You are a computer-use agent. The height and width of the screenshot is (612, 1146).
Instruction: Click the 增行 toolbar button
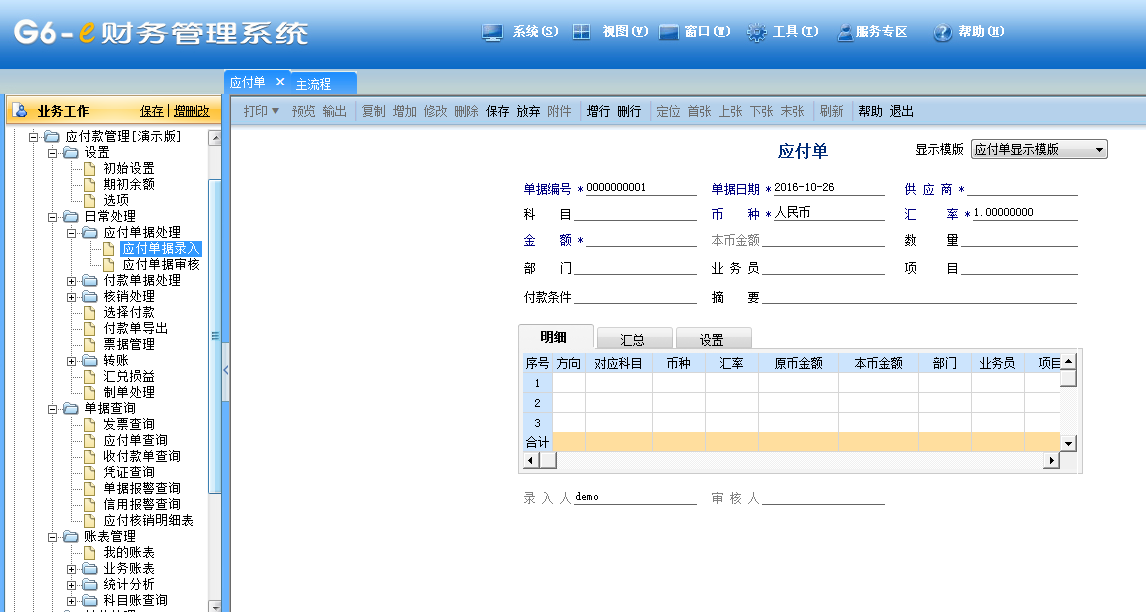click(x=598, y=111)
